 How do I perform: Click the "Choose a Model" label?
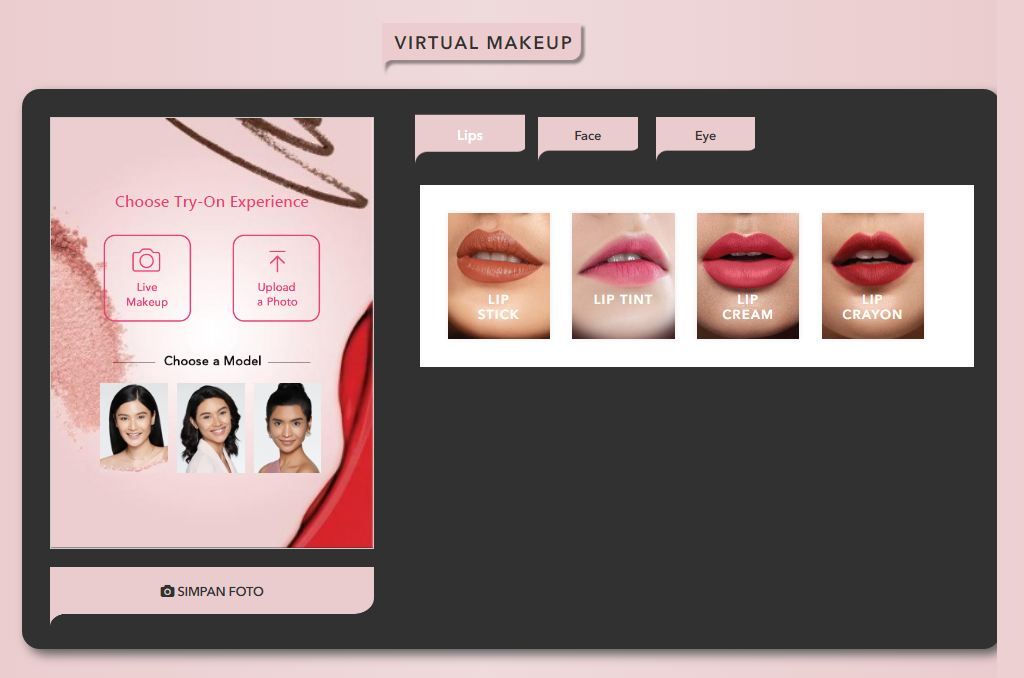[212, 361]
